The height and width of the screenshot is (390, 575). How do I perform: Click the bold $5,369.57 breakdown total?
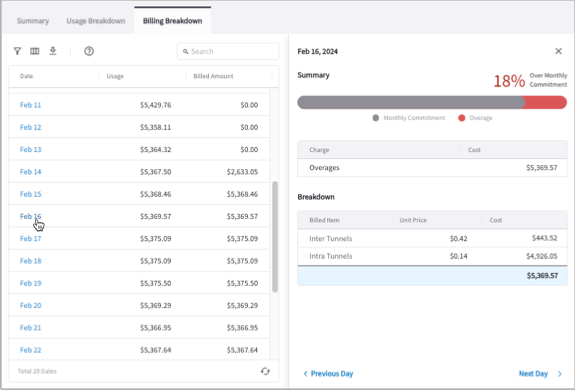[x=542, y=276]
